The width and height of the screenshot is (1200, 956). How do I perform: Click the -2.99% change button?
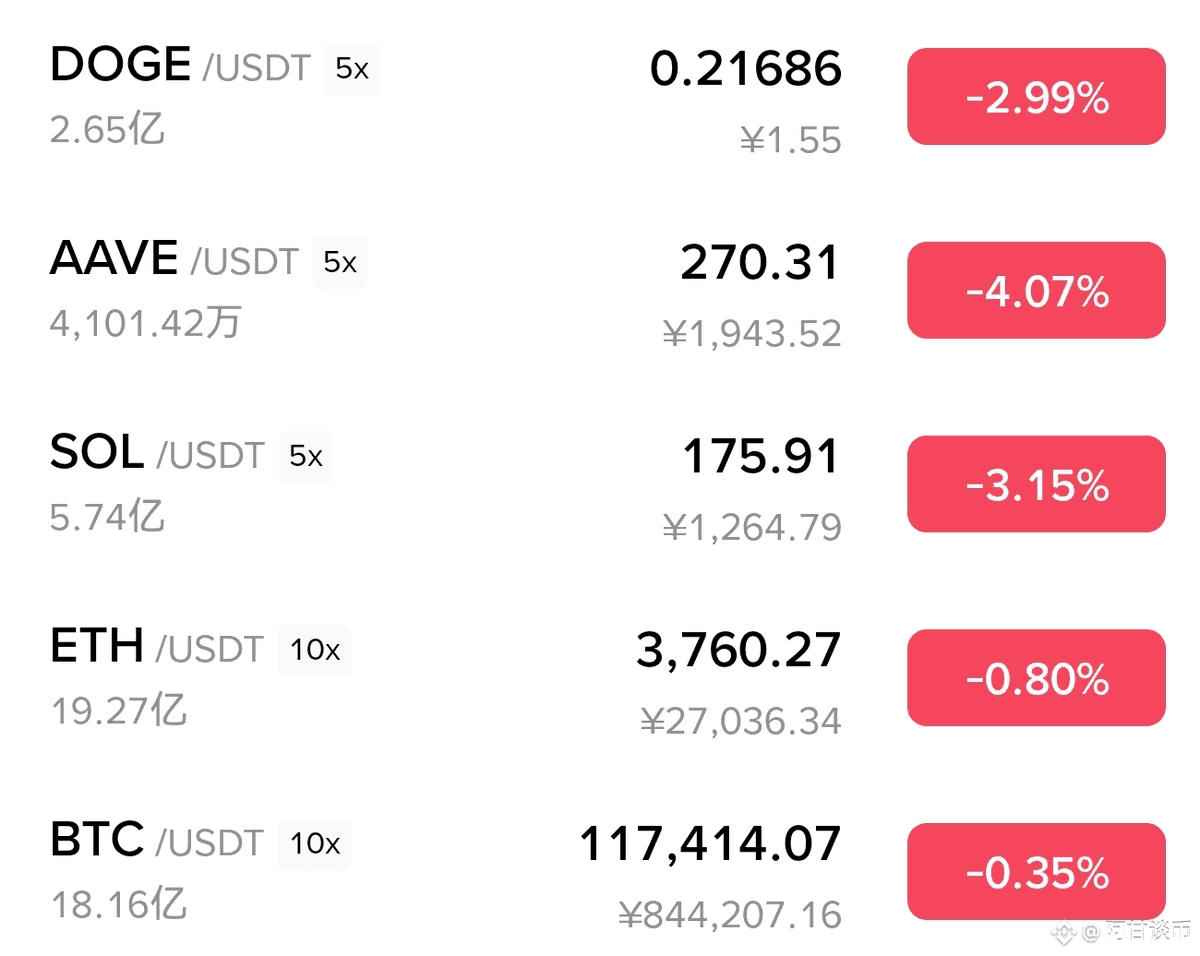[x=1036, y=97]
